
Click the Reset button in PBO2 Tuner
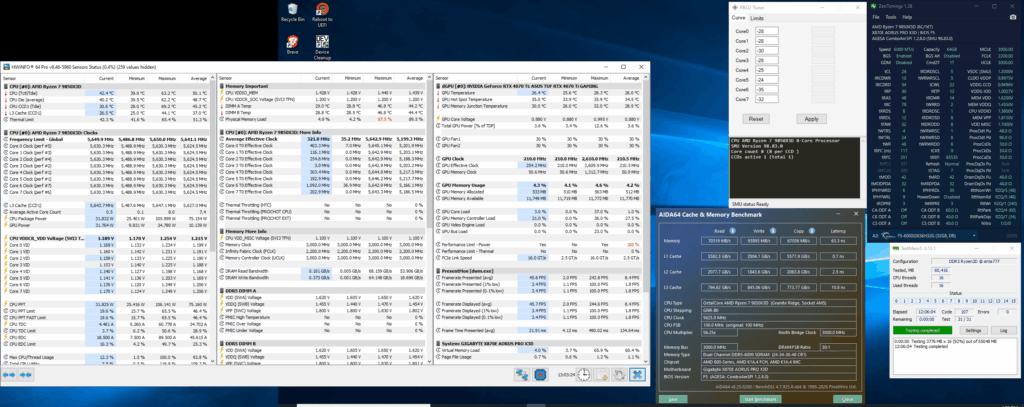click(756, 119)
